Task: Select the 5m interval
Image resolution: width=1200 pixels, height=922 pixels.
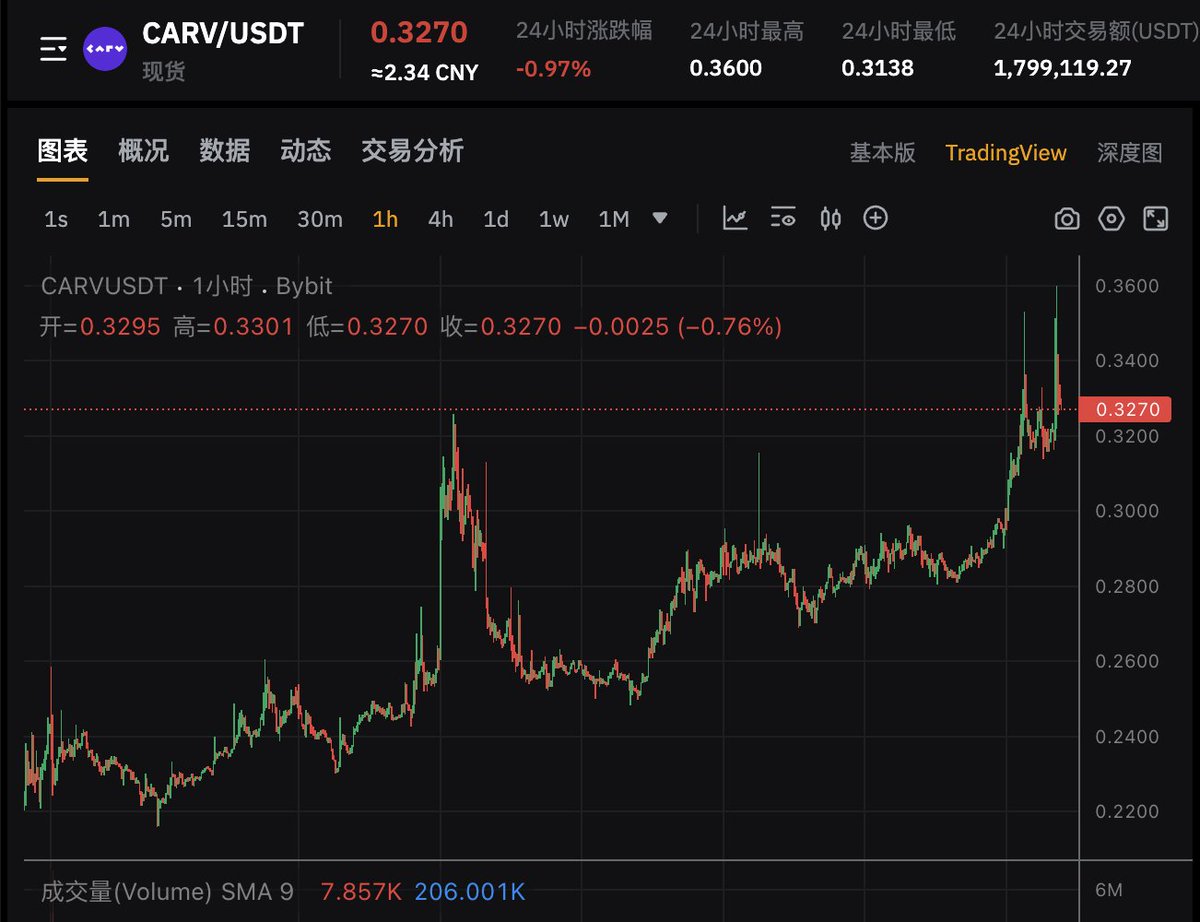Action: click(176, 219)
